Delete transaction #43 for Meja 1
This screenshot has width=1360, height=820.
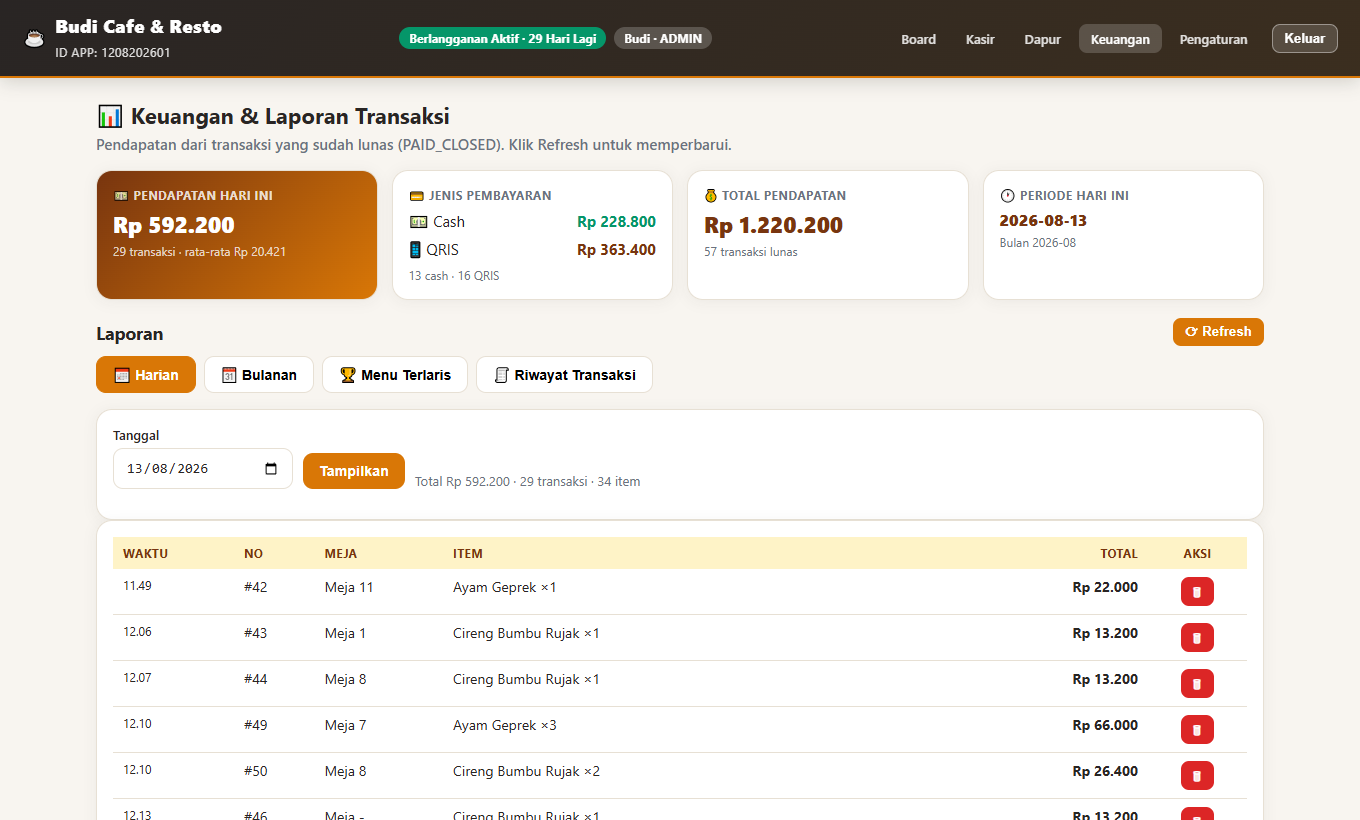[1197, 638]
